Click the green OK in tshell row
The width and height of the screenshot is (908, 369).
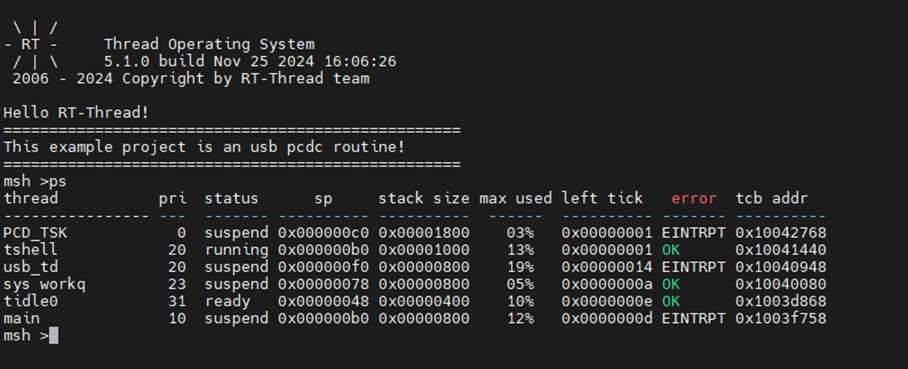(671, 250)
